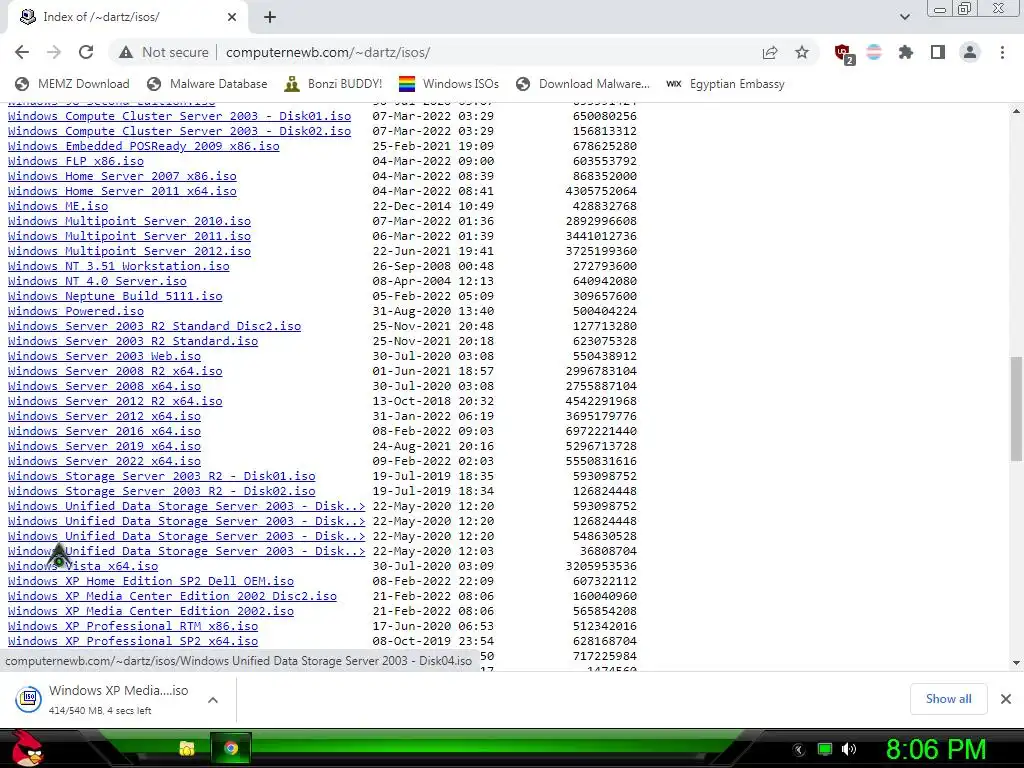Open the file explorer taskbar icon

click(x=187, y=748)
